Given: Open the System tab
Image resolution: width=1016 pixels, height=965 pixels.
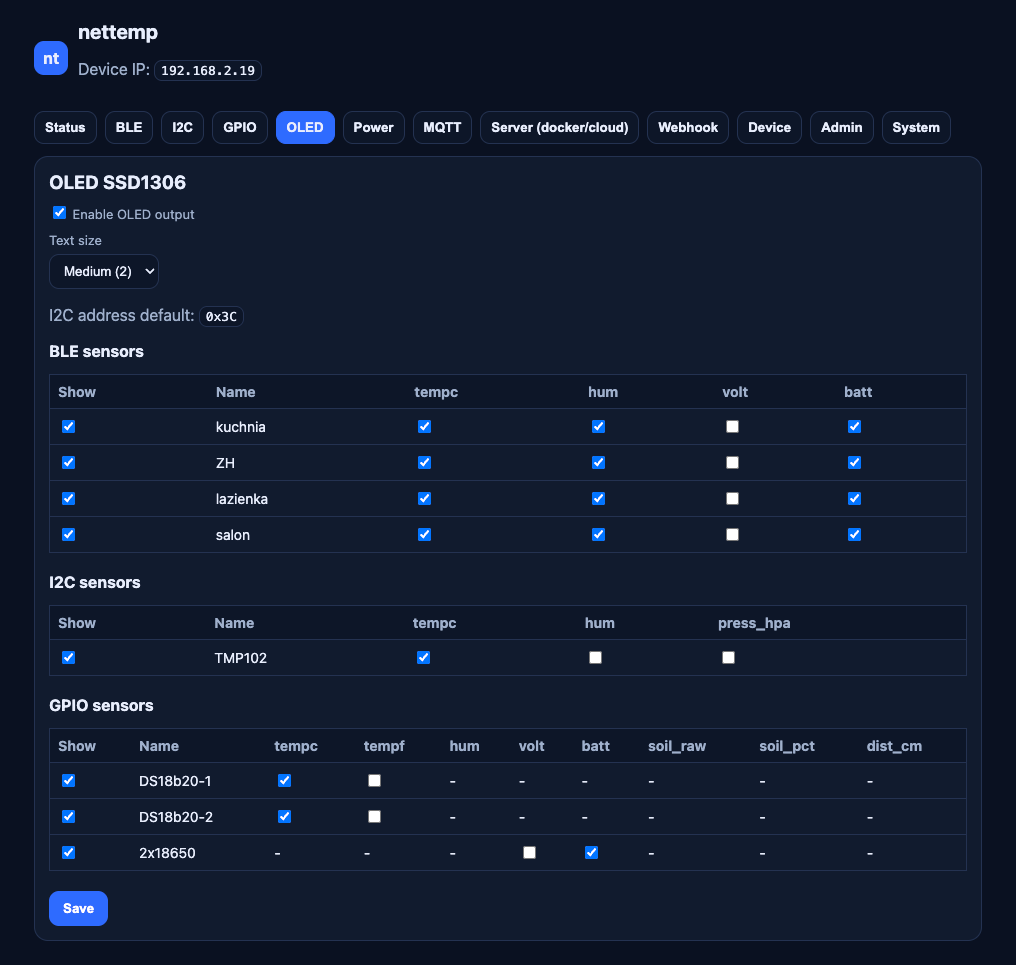Looking at the screenshot, I should 915,128.
